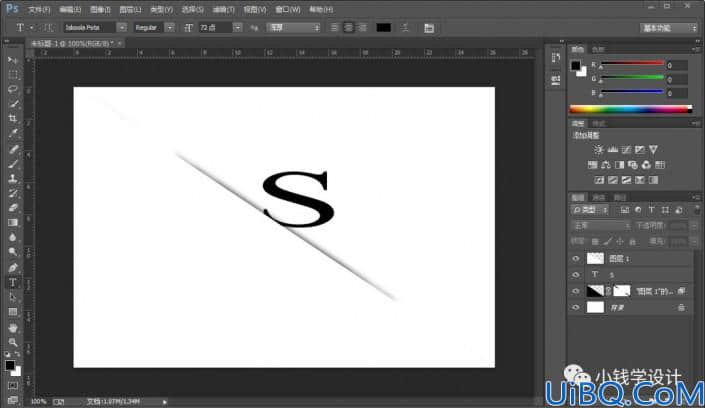Add a Color Balance adjustment
This screenshot has height=408, width=705.
point(606,165)
